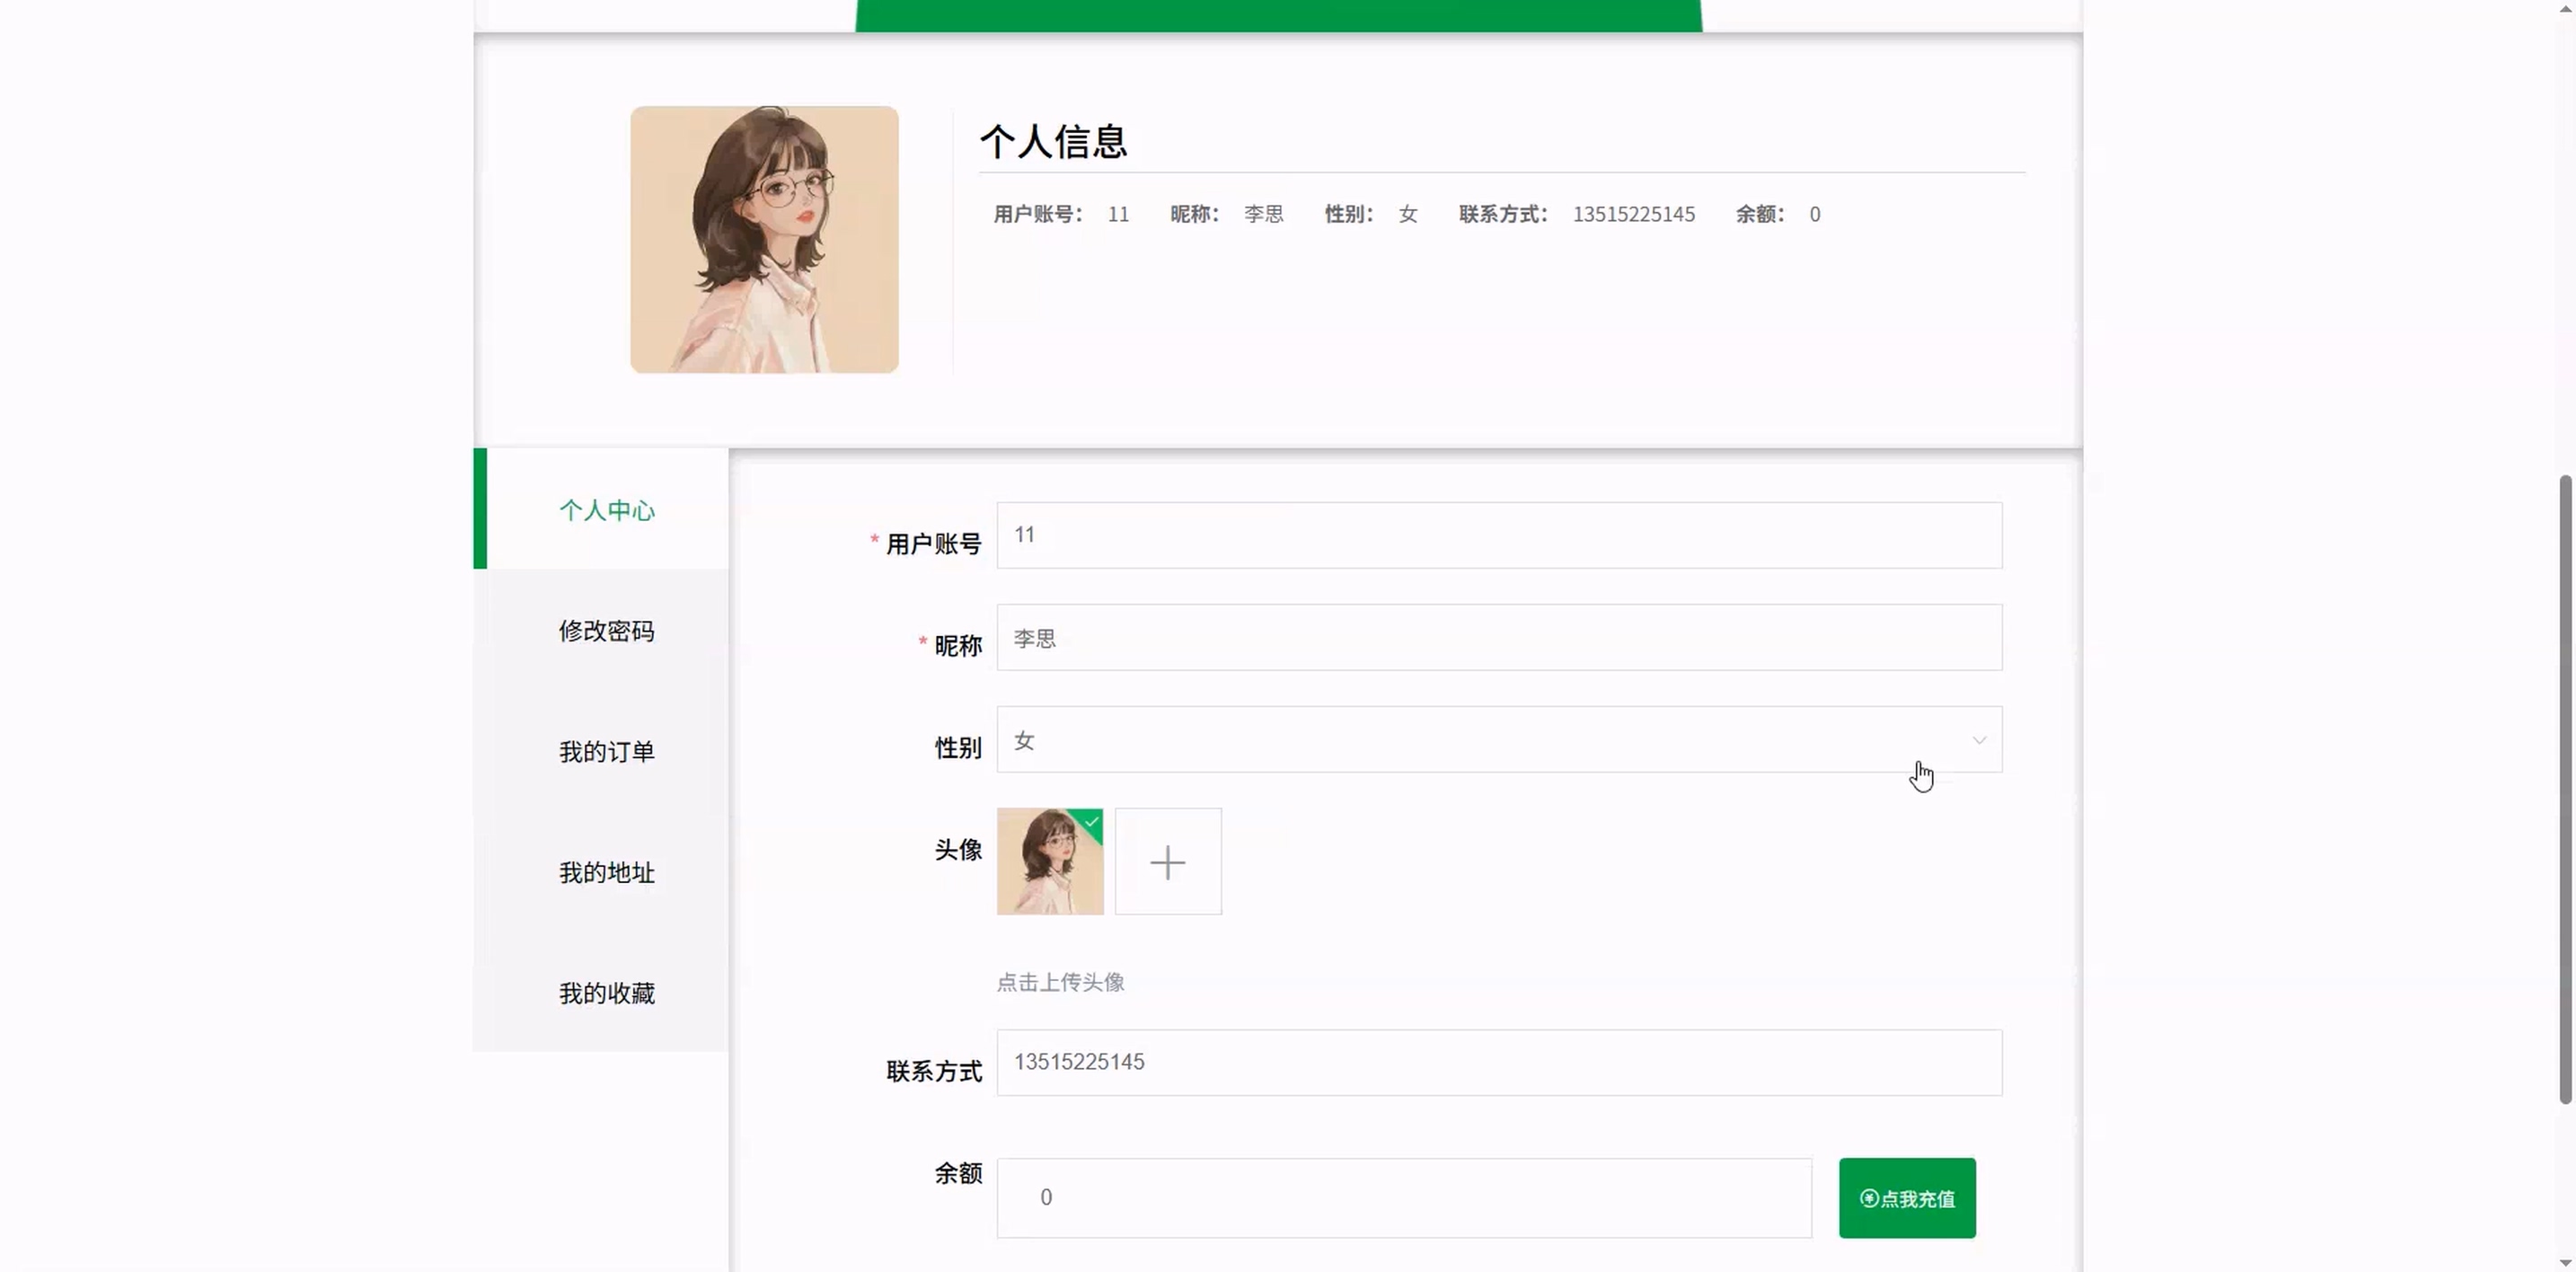This screenshot has width=2576, height=1272.
Task: Click the scrollbar up arrow
Action: tap(2565, 7)
